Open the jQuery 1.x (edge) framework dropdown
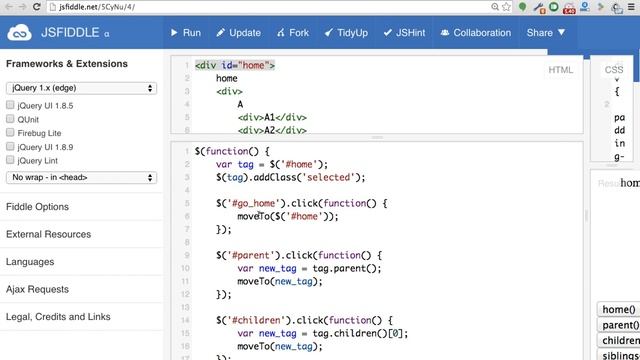The width and height of the screenshot is (640, 360). [x=81, y=88]
